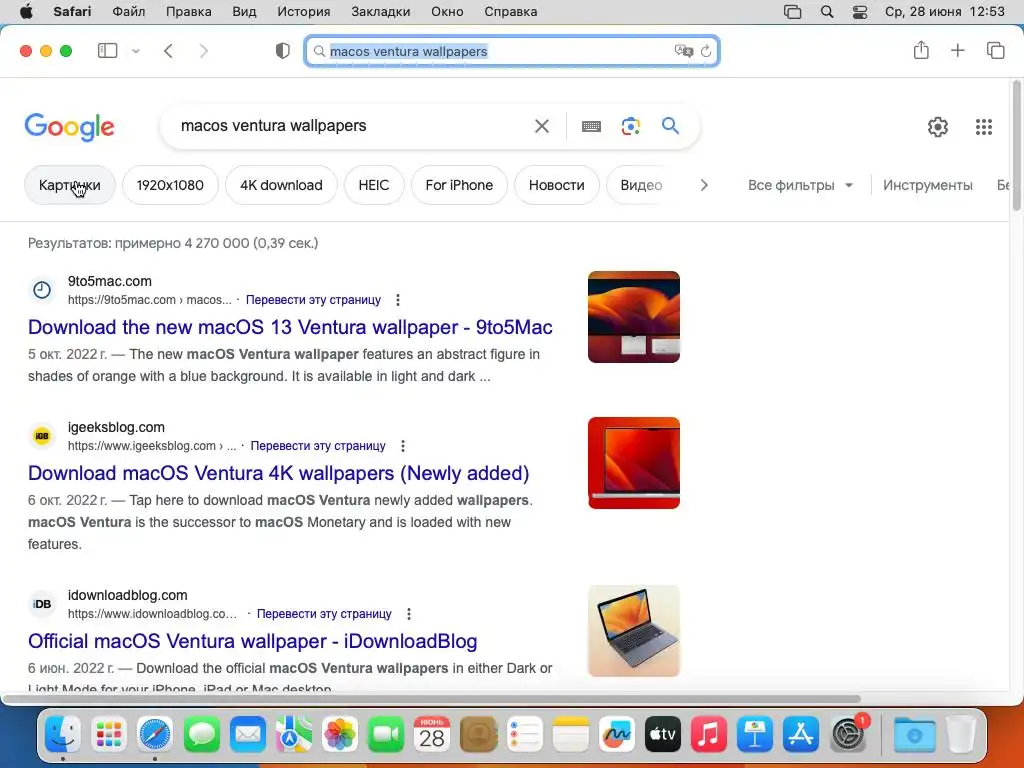The image size is (1024, 768).
Task: Open Google virtual keyboard icon
Action: pos(591,126)
